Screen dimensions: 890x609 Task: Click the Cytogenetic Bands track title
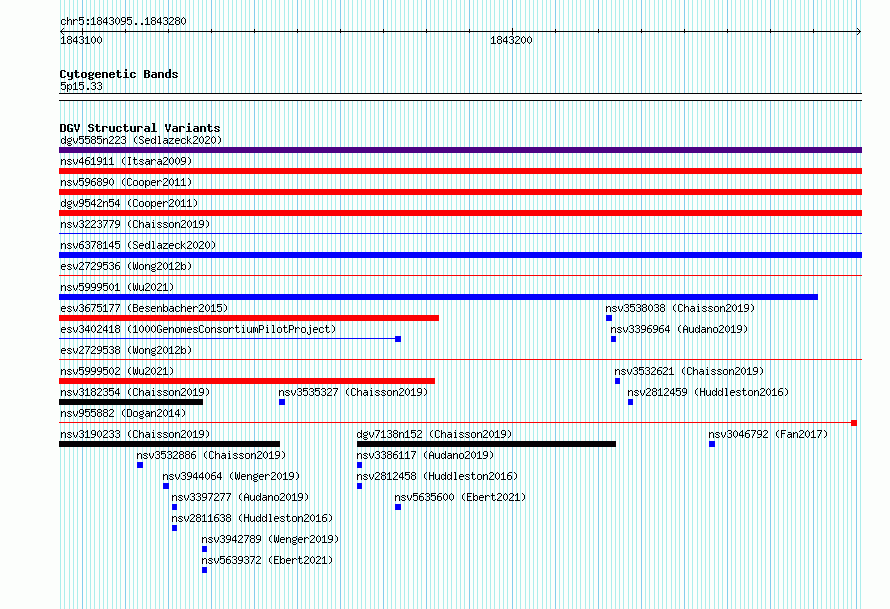click(119, 74)
